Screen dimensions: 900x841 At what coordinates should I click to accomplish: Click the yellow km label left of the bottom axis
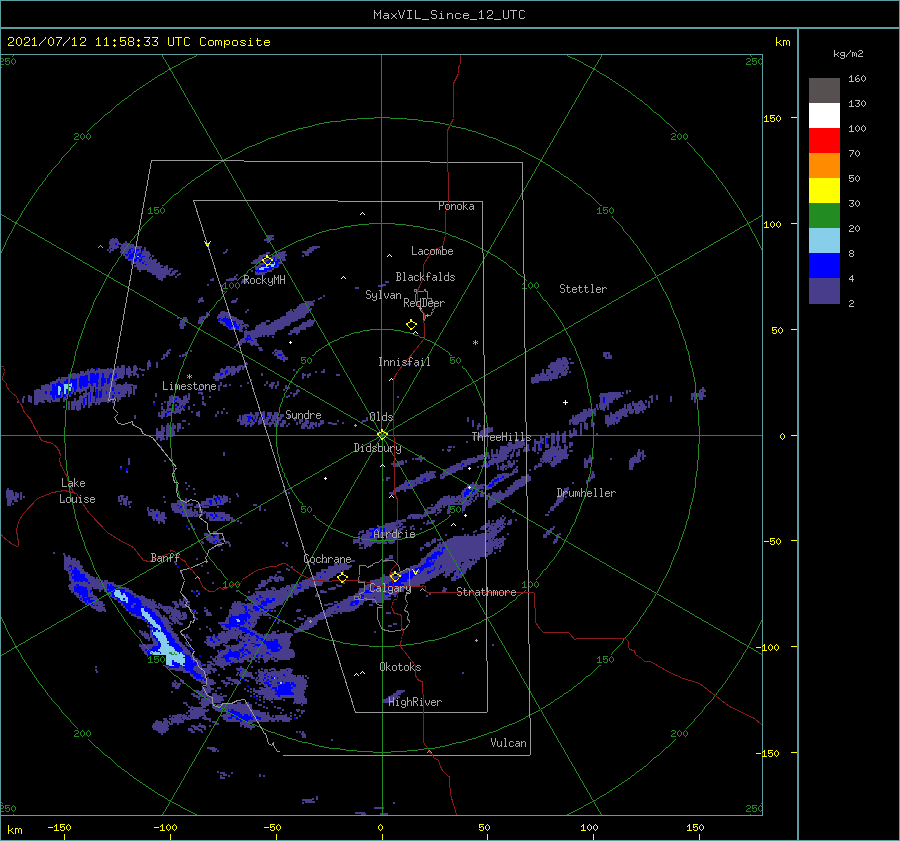click(x=15, y=830)
